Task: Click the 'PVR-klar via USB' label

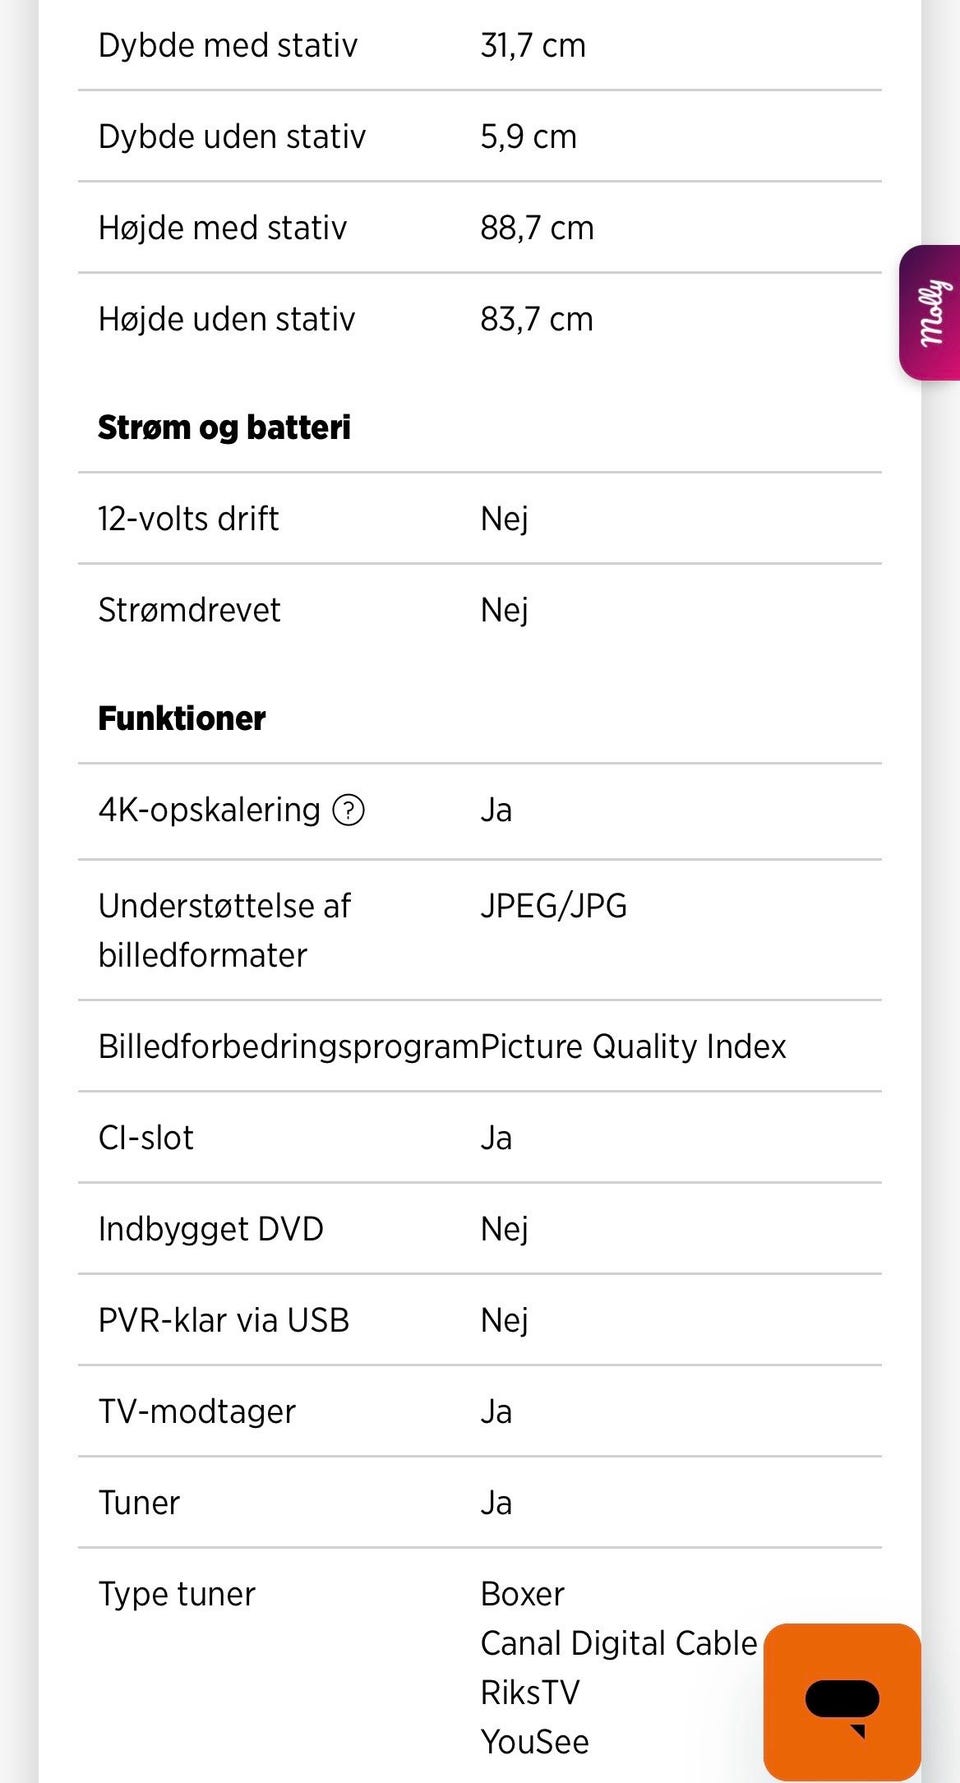Action: (x=223, y=1320)
